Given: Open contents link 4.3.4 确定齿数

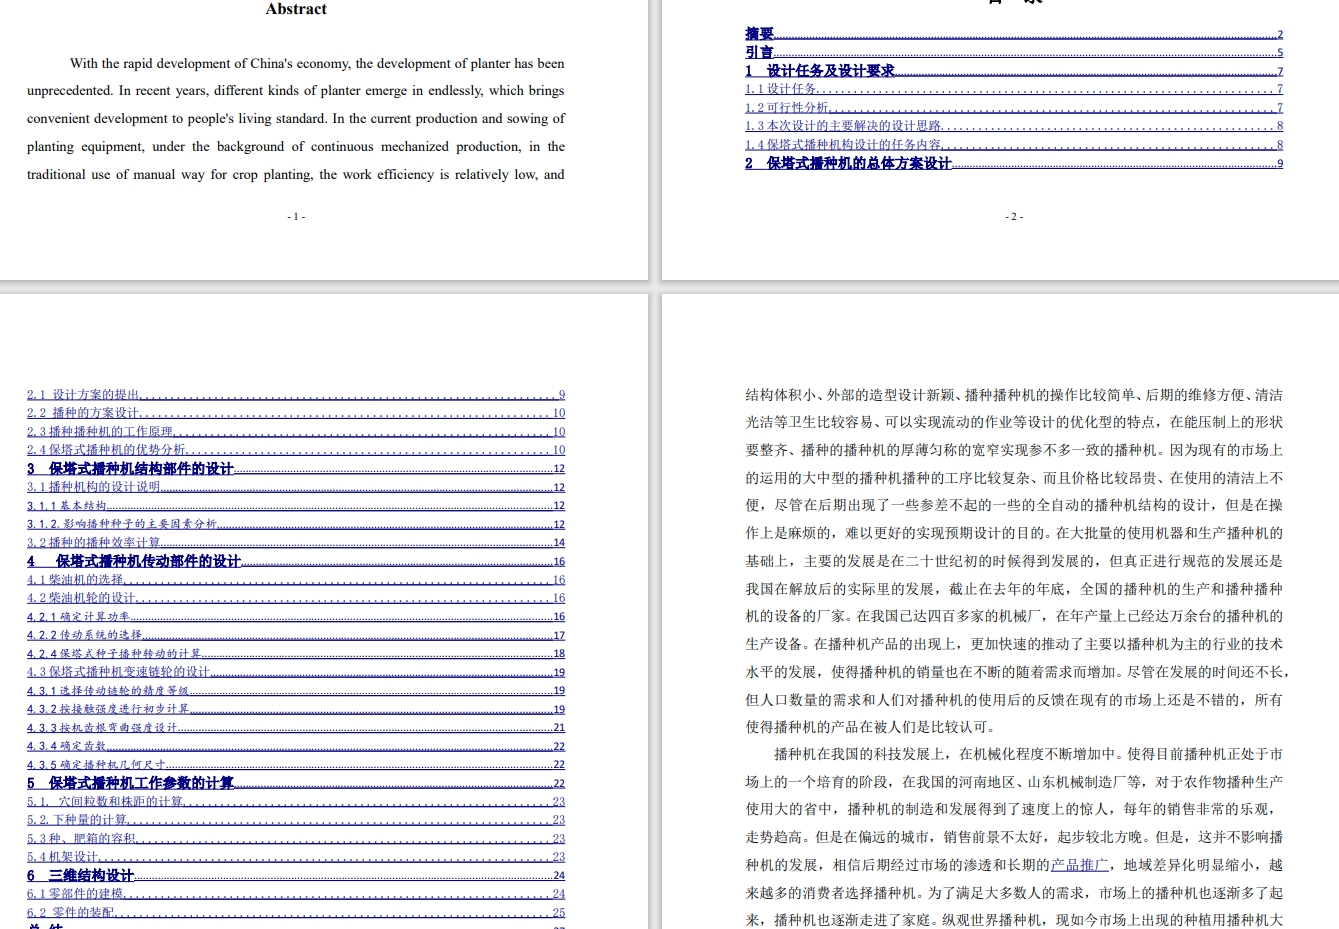Looking at the screenshot, I should (x=296, y=746).
